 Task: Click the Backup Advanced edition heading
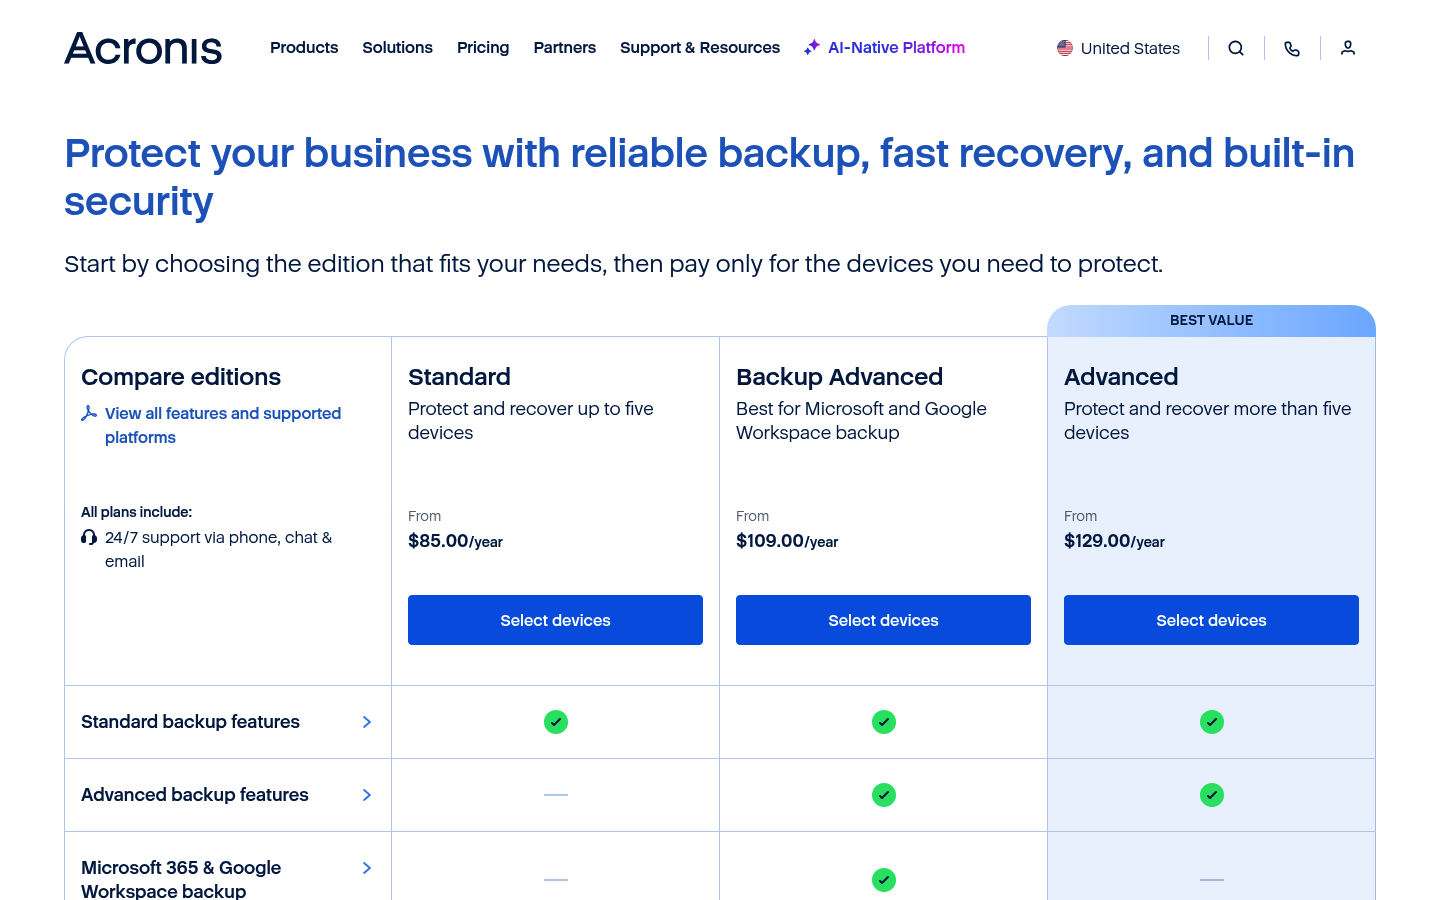click(839, 377)
